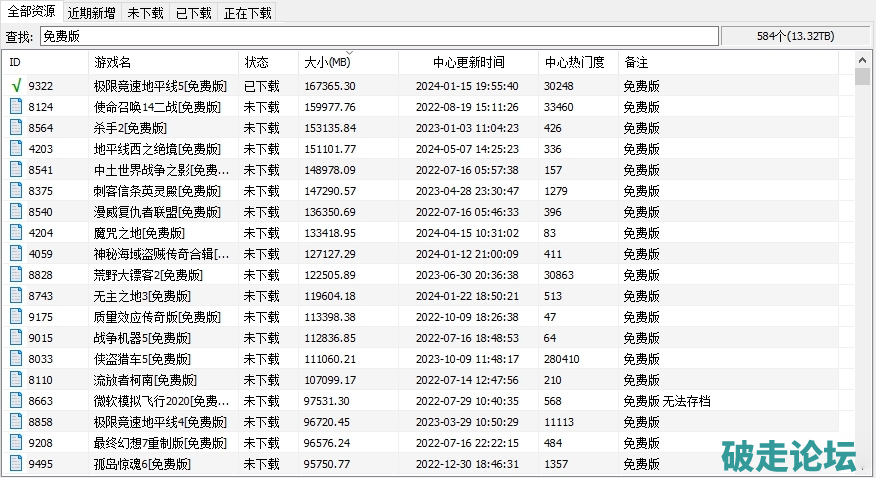Show the 正在下载 tab

coord(247,14)
